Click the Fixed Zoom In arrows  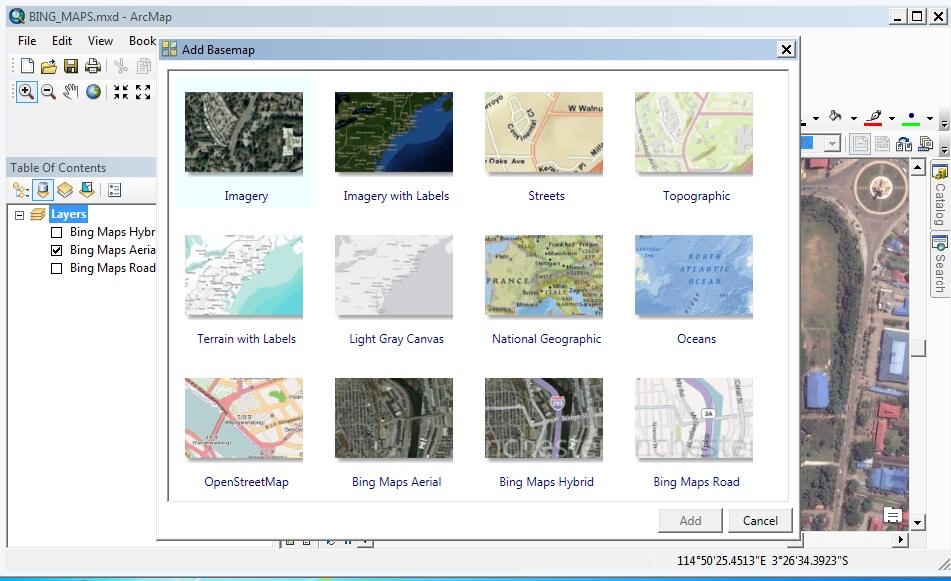coord(121,92)
